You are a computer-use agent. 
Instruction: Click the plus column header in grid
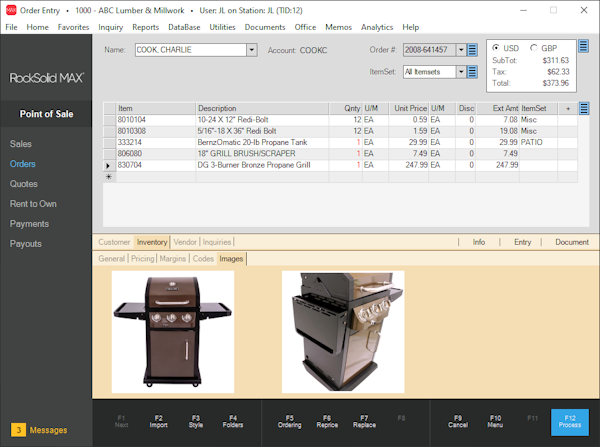coord(568,108)
